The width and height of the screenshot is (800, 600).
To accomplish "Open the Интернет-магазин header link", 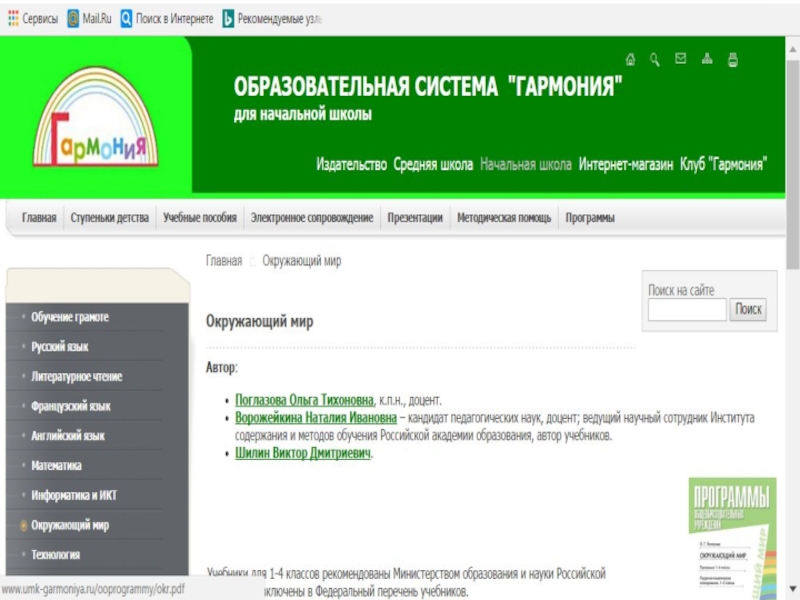I will [626, 164].
